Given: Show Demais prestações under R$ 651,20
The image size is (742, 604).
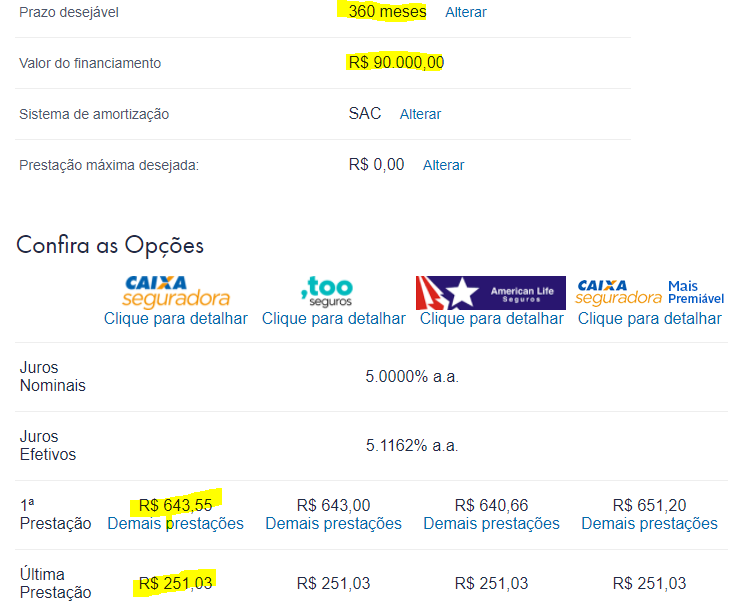Looking at the screenshot, I should (x=650, y=524).
